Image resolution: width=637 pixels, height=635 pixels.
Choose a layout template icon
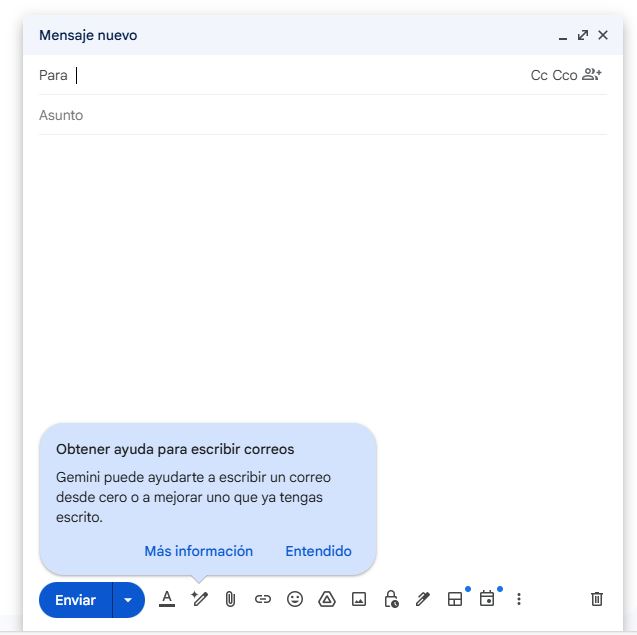click(x=455, y=599)
